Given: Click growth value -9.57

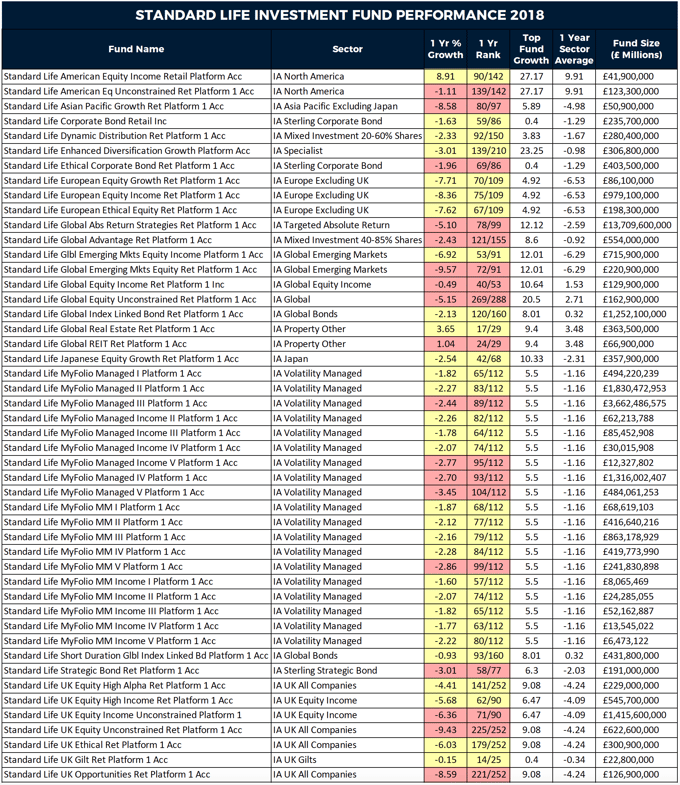Looking at the screenshot, I should (x=445, y=270).
